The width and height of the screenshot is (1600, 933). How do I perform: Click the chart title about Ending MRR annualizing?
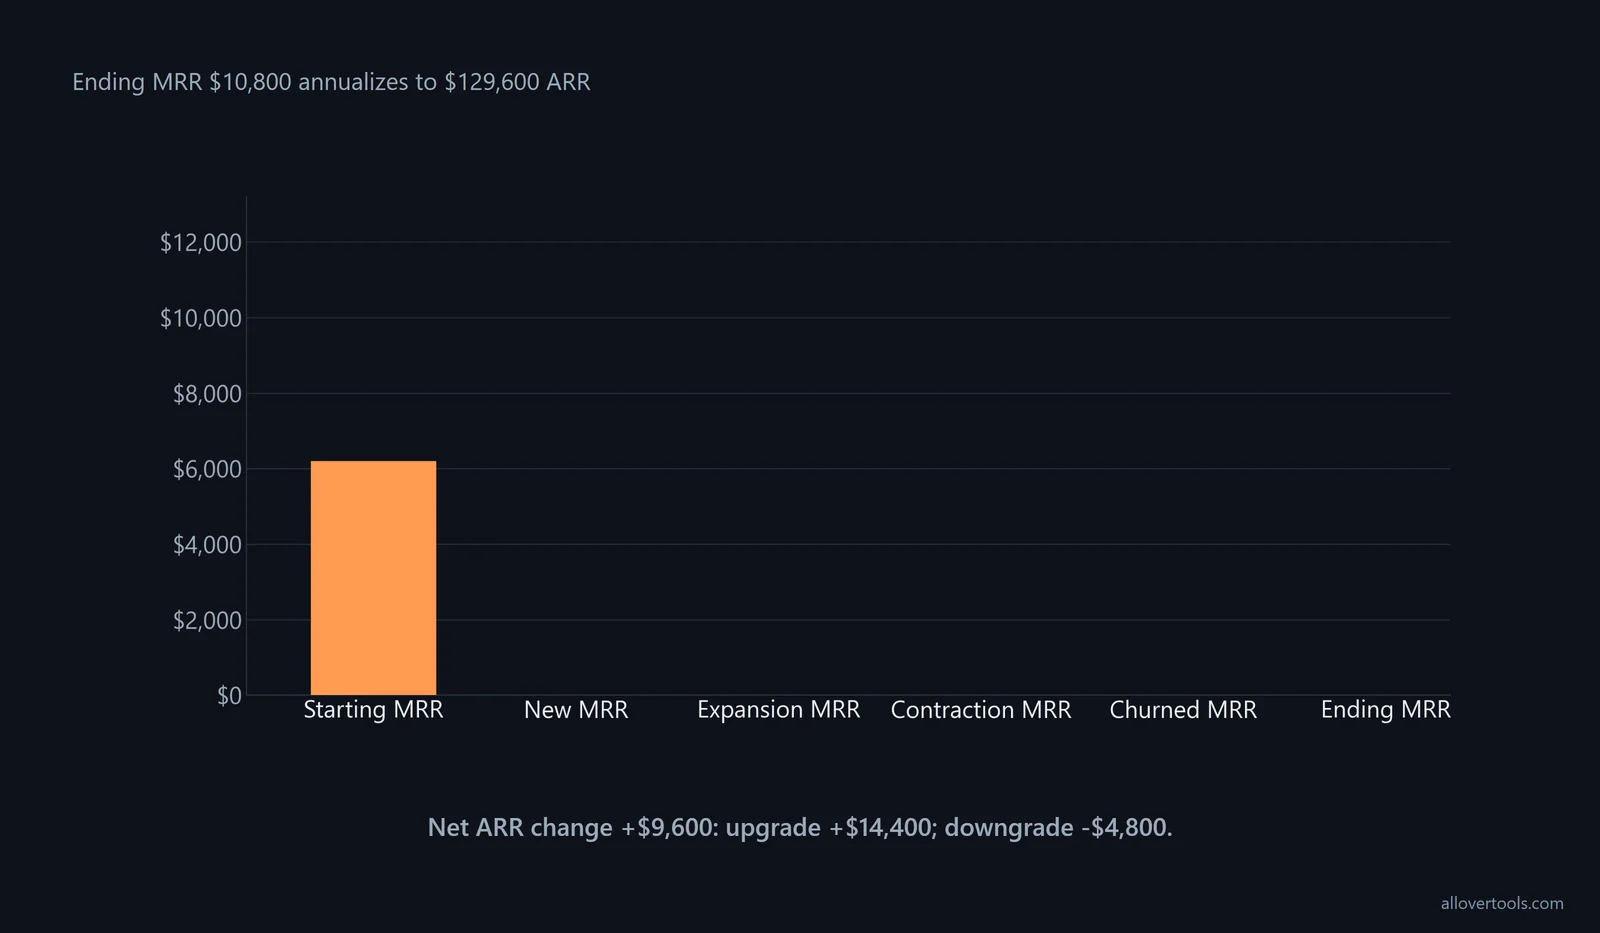(331, 82)
